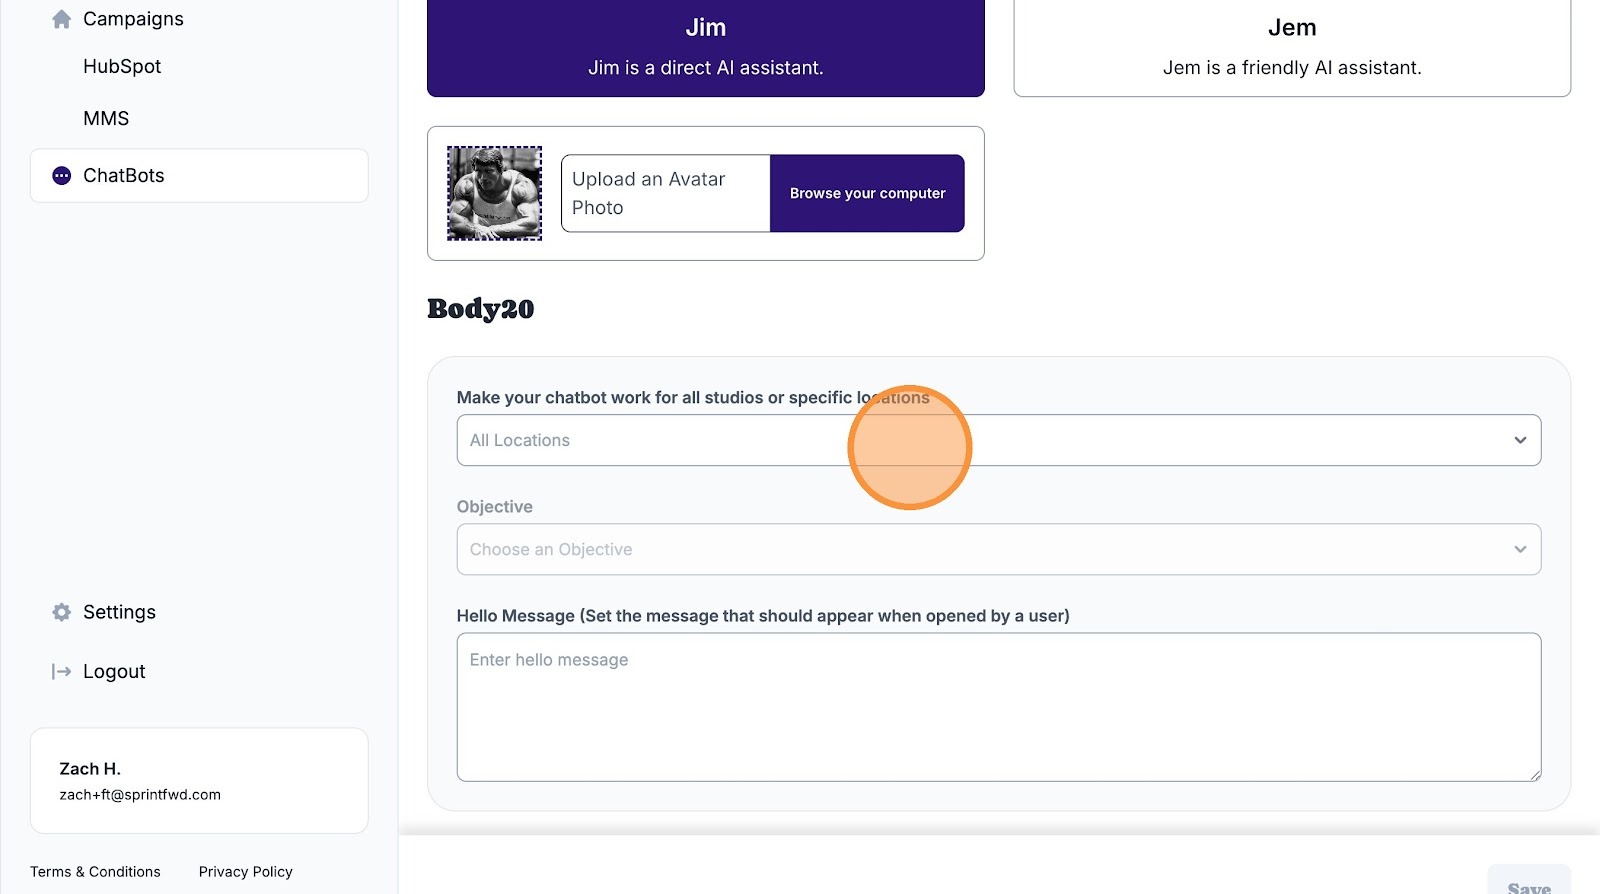Screen dimensions: 1600x894
Task: Click the Logout arrow icon
Action: pyautogui.click(x=62, y=672)
